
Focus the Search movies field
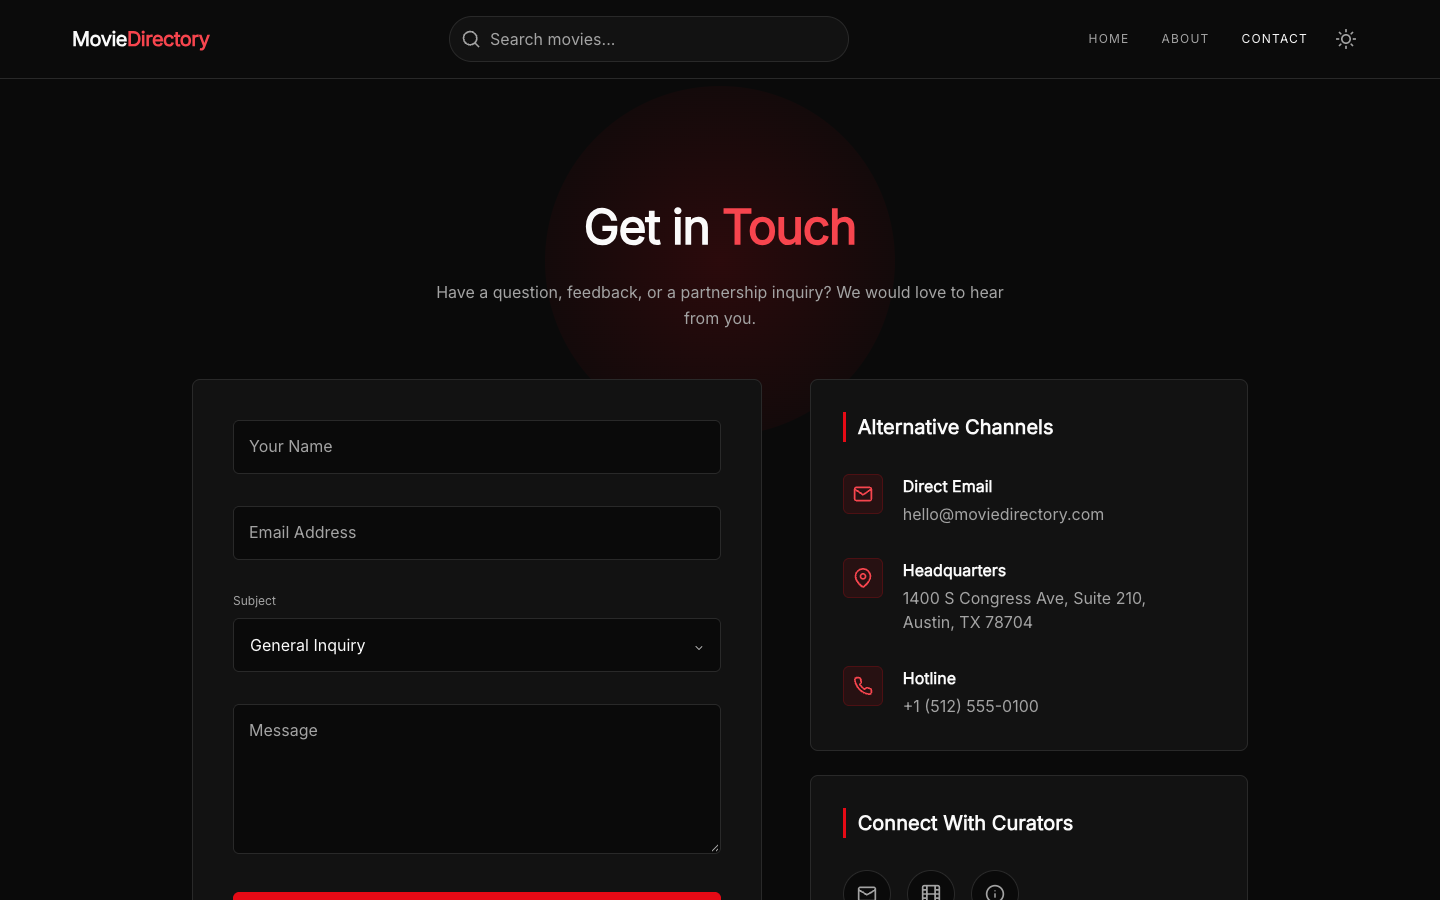click(x=649, y=39)
